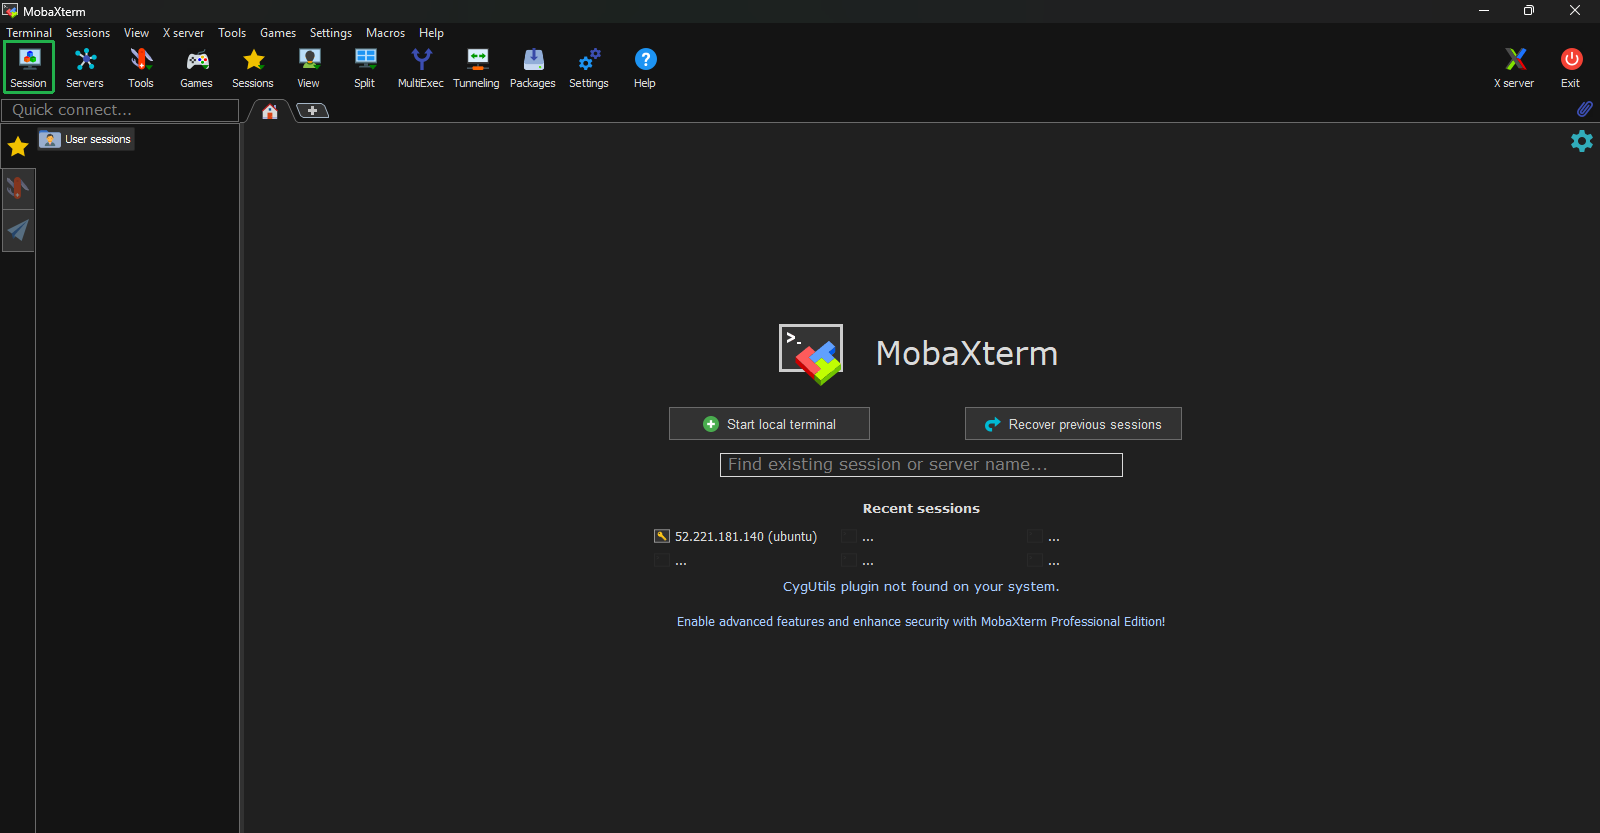Open the Tunneling toolbar icon

click(477, 68)
